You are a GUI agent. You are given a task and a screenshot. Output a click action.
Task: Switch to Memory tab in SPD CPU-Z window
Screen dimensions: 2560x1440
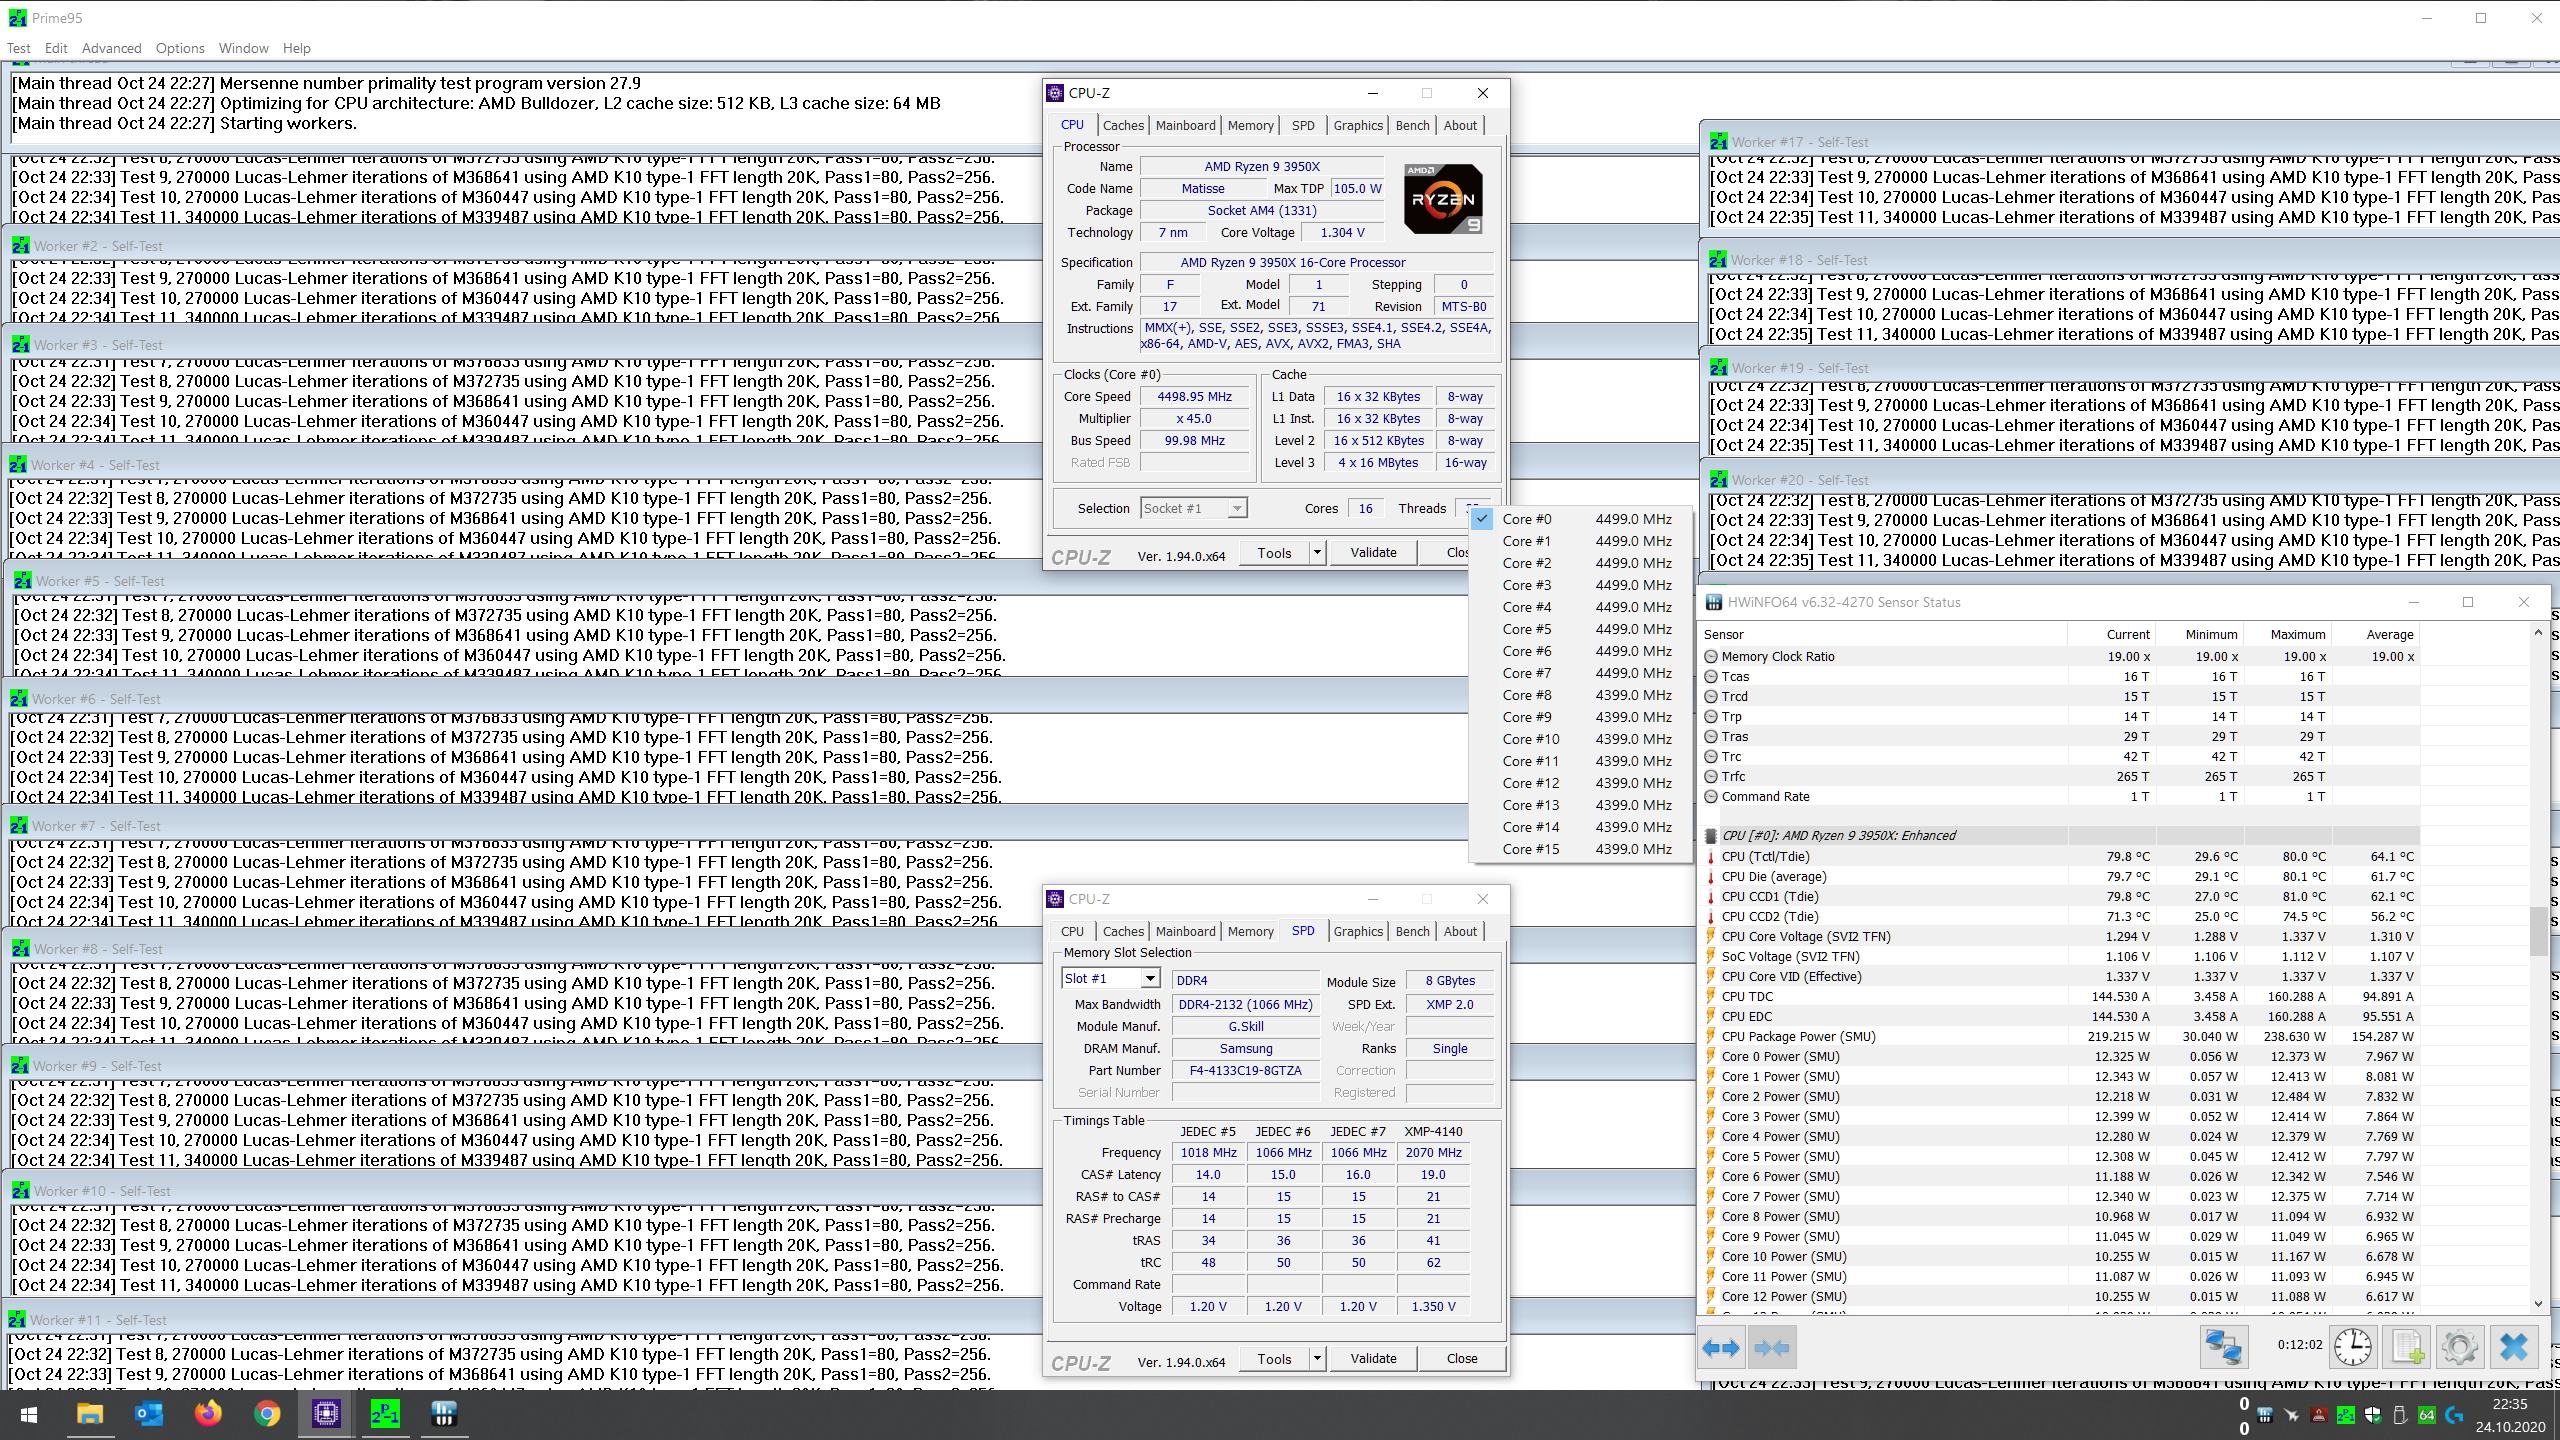pos(1250,931)
